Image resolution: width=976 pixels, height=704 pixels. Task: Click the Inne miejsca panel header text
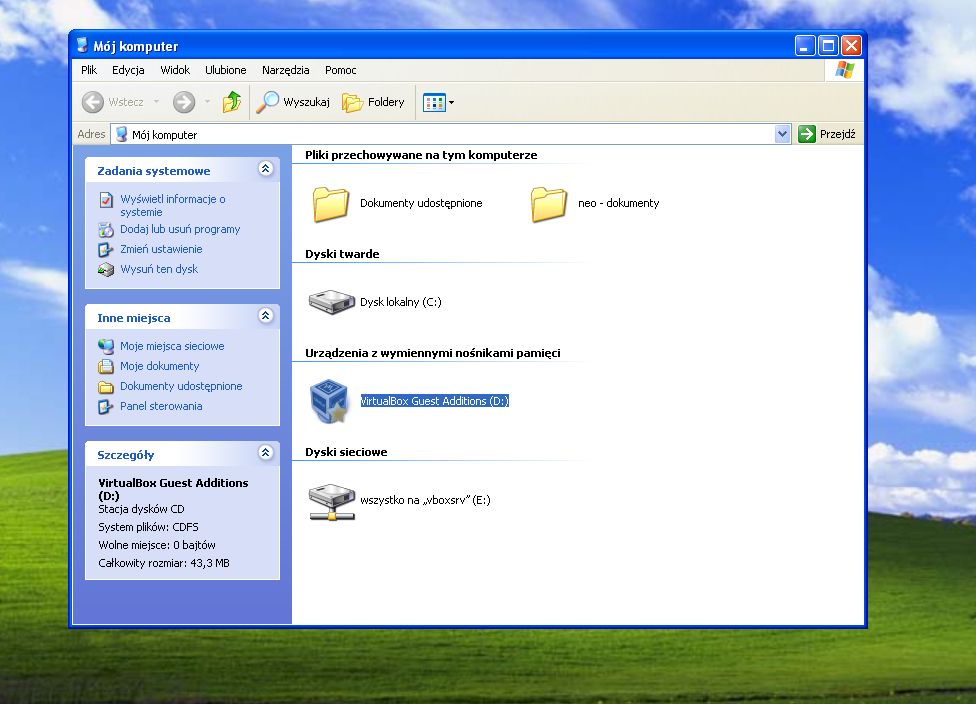pos(134,318)
